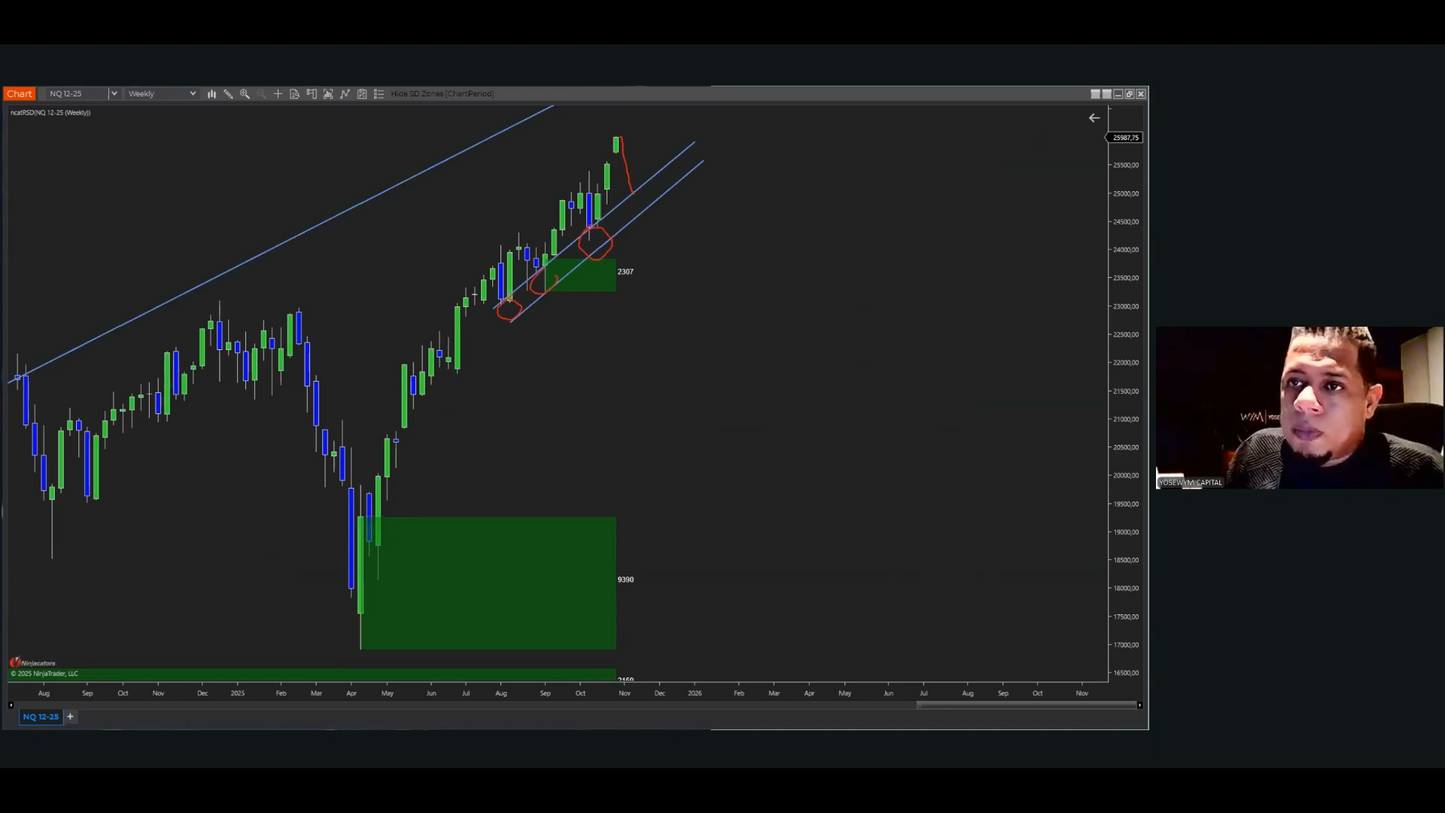Screen dimensions: 1445x813
Task: Open the chart Properties list icon
Action: pos(379,94)
